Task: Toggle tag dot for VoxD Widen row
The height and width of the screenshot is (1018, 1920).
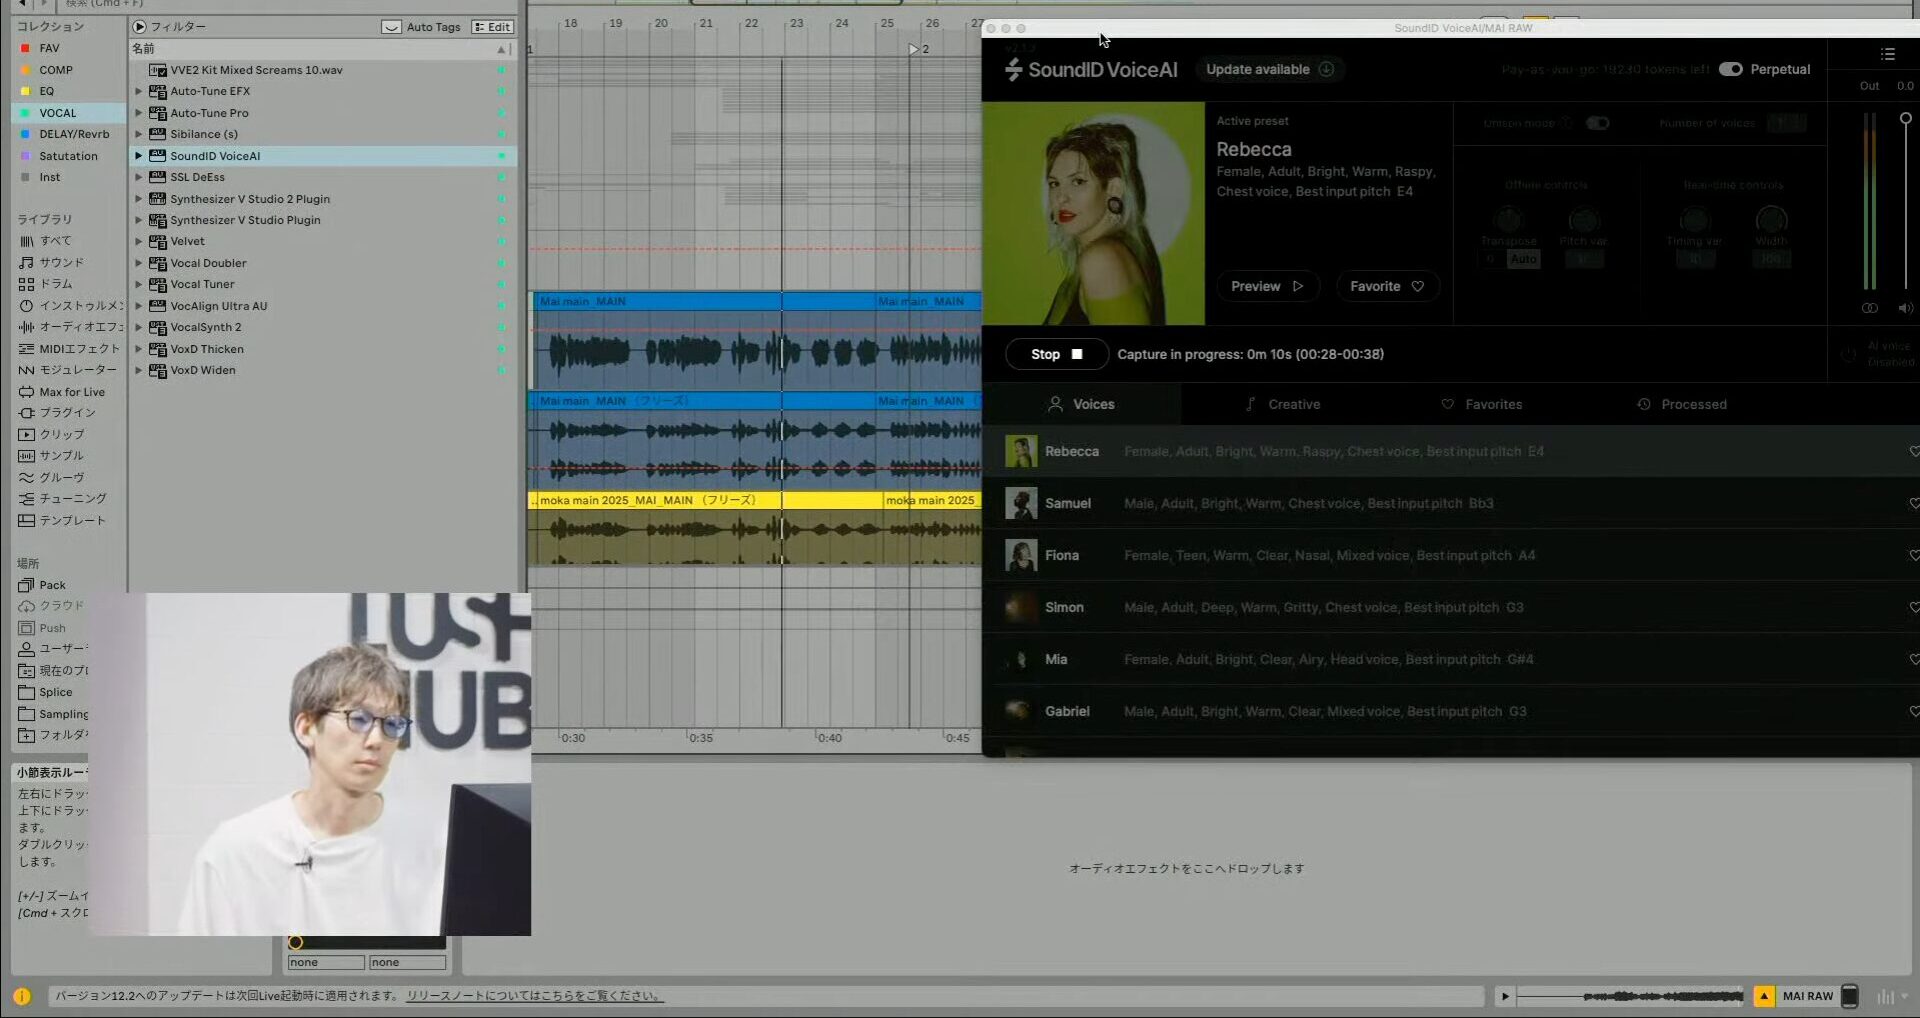Action: point(501,370)
